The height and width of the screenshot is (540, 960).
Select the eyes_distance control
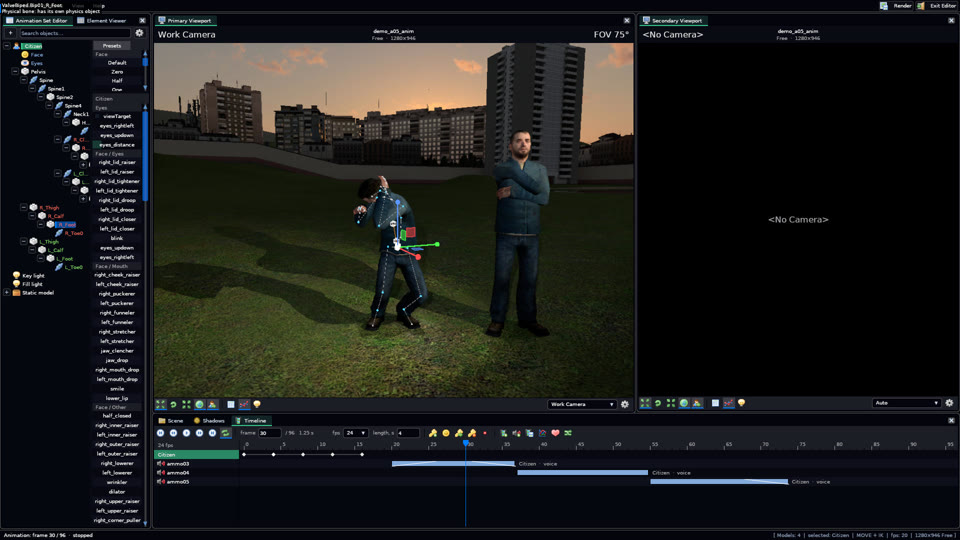pos(117,144)
